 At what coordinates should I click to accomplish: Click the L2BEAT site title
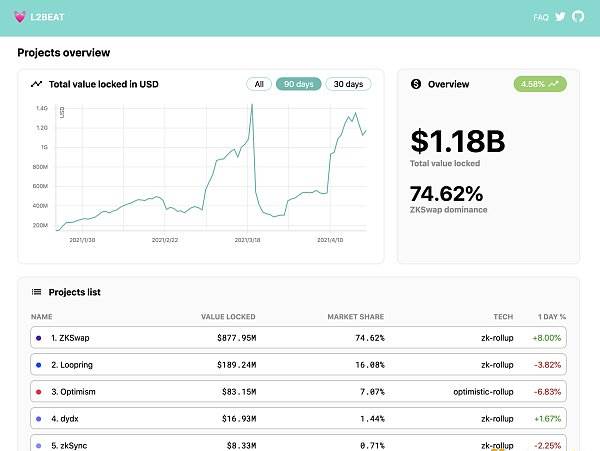[x=47, y=17]
